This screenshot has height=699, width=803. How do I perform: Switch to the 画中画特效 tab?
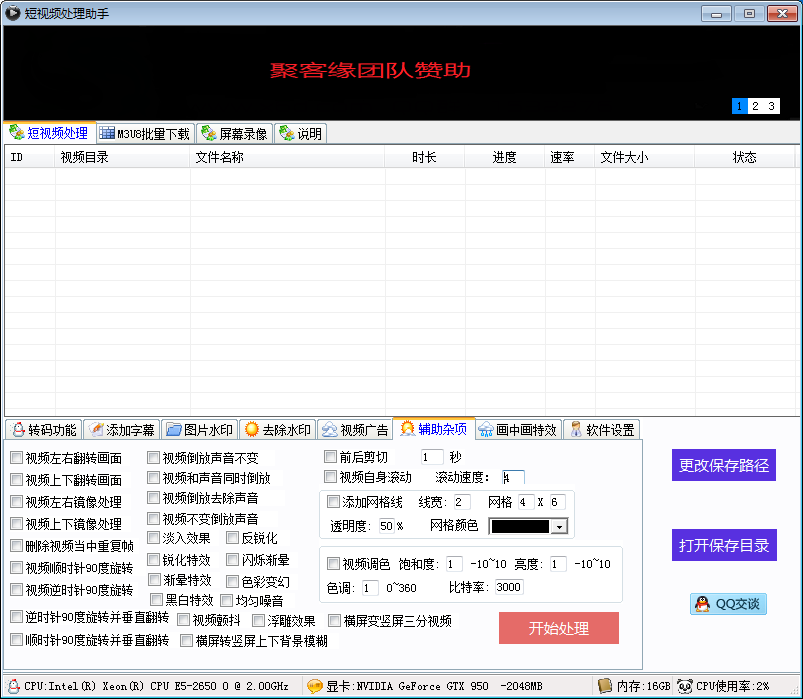click(x=519, y=430)
